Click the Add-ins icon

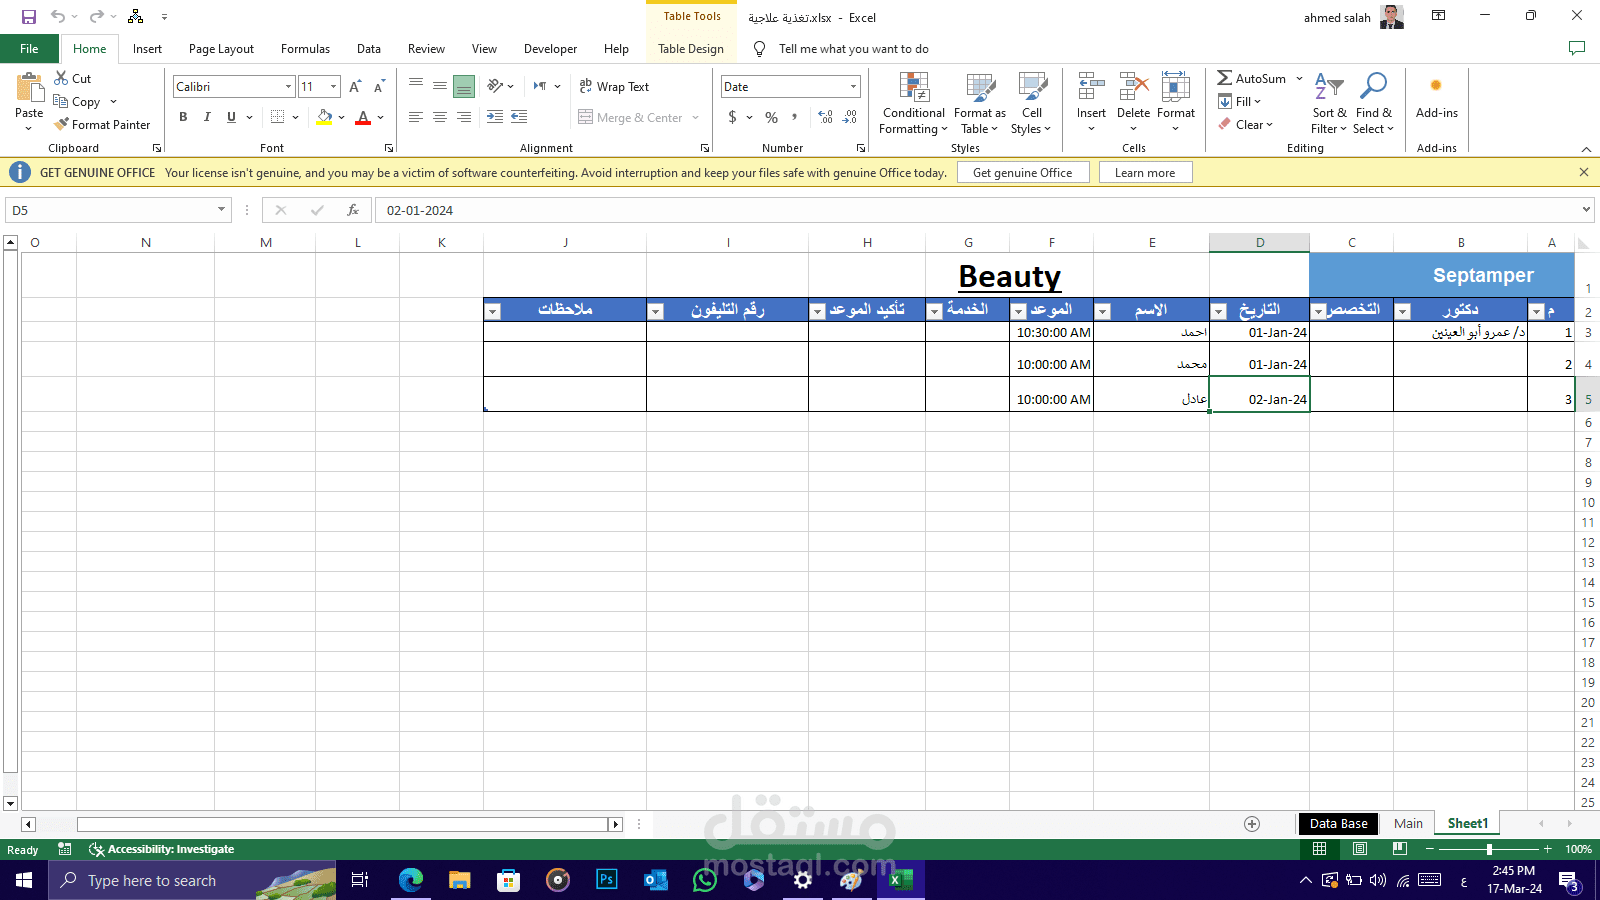pos(1436,86)
